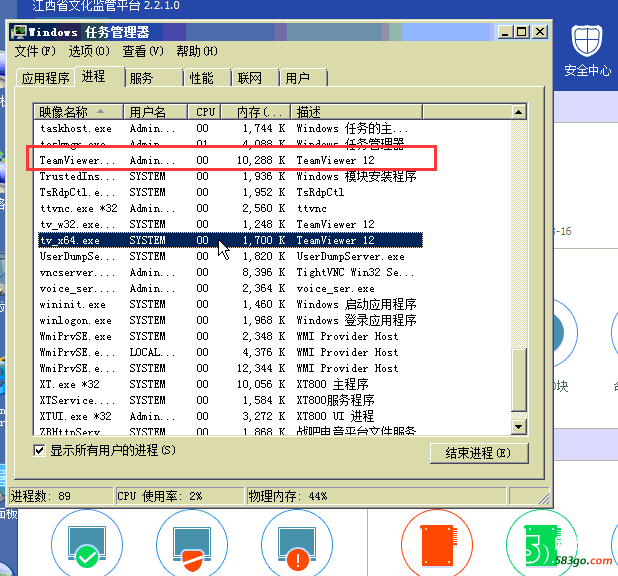Click the Task Manager title bar icon
Screen dimensions: 618x576
pyautogui.click(x=19, y=32)
